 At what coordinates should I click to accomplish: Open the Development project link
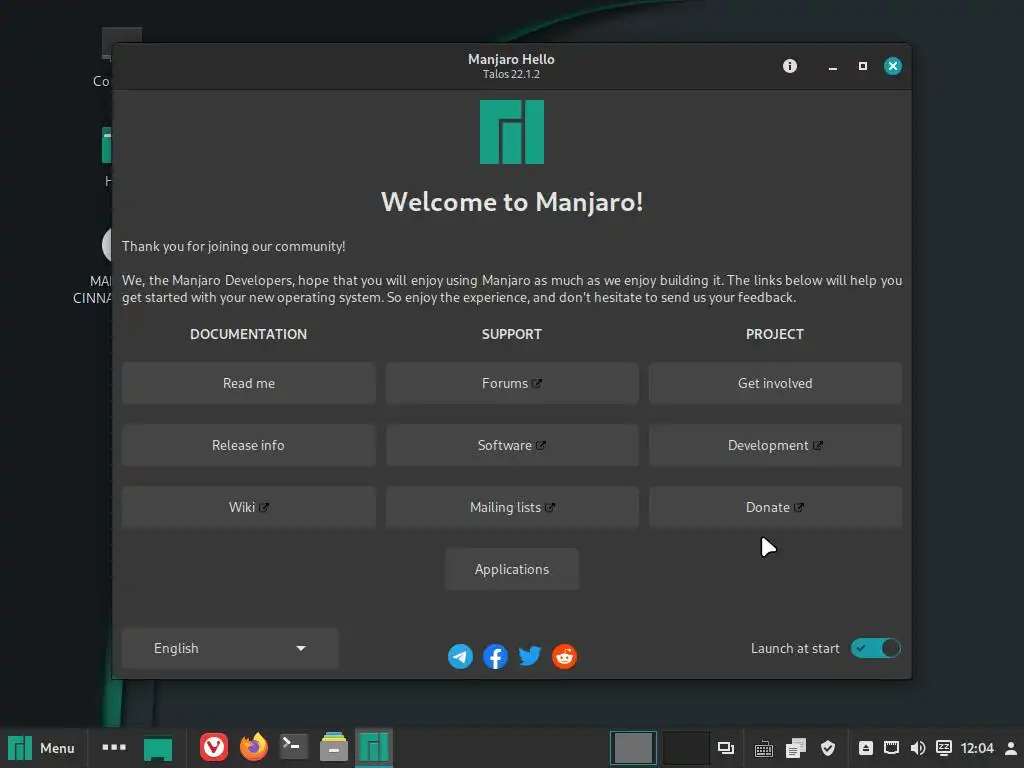pos(775,445)
